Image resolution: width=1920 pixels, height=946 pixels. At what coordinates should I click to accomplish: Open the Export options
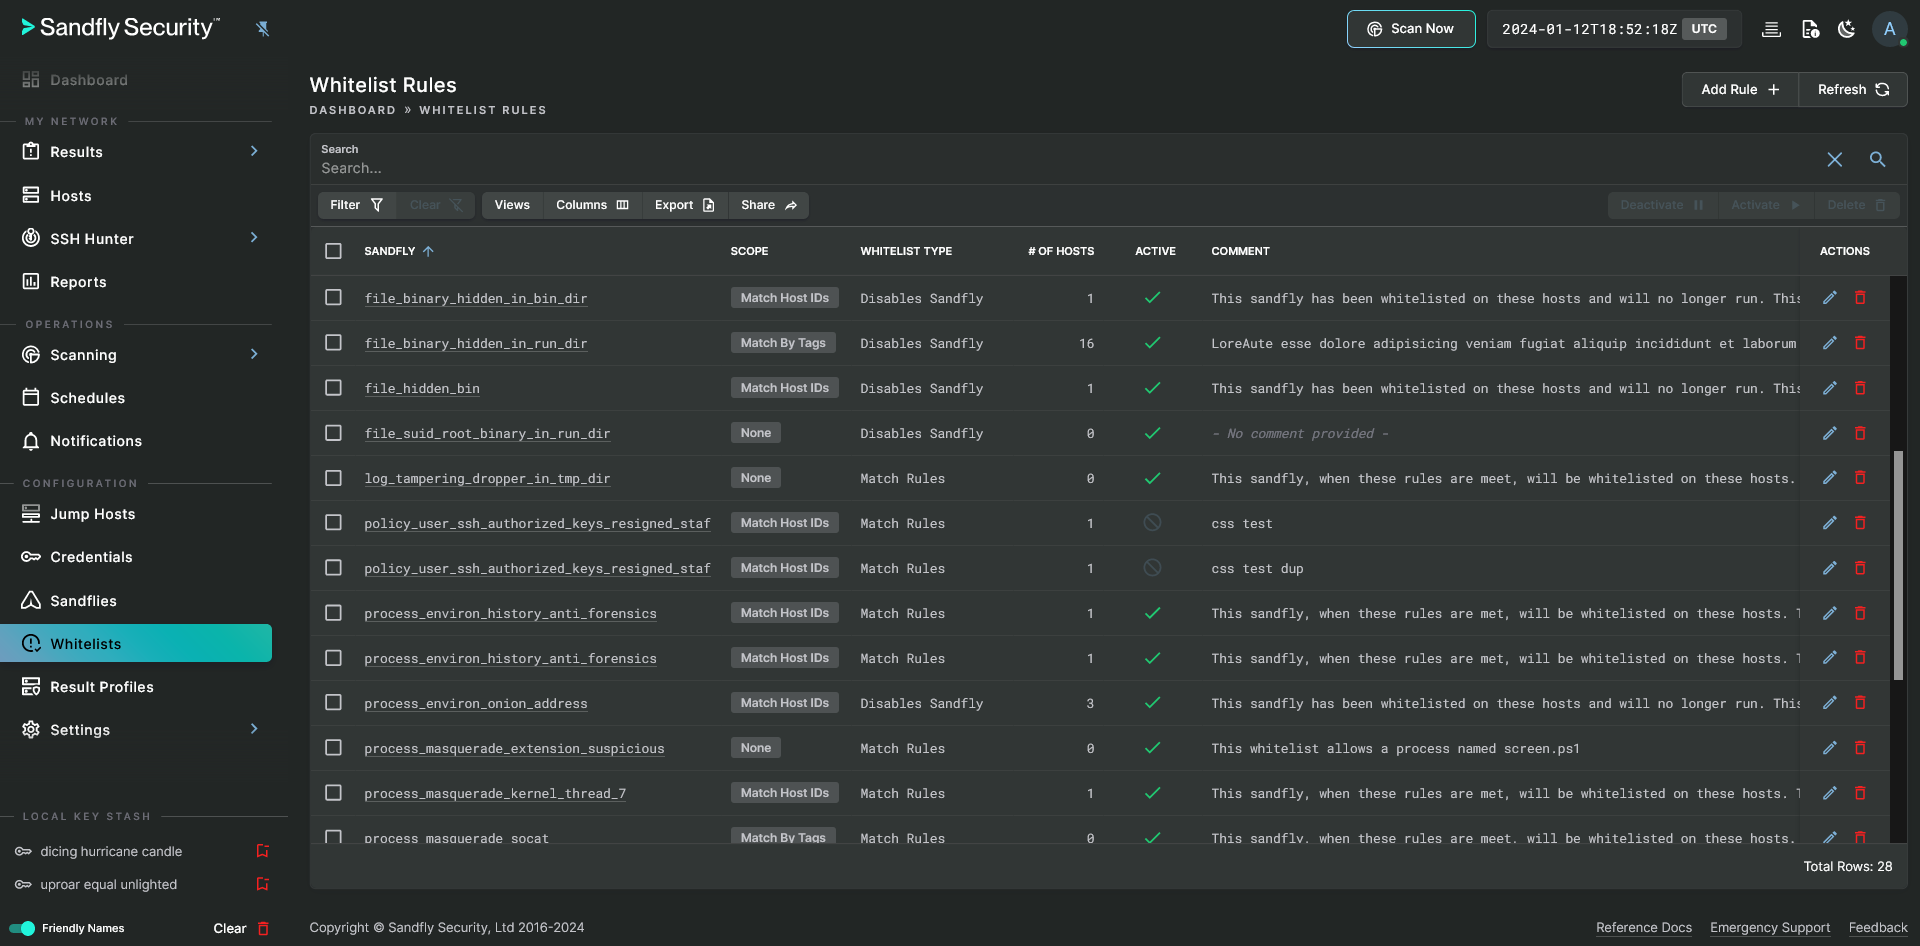[x=685, y=205]
